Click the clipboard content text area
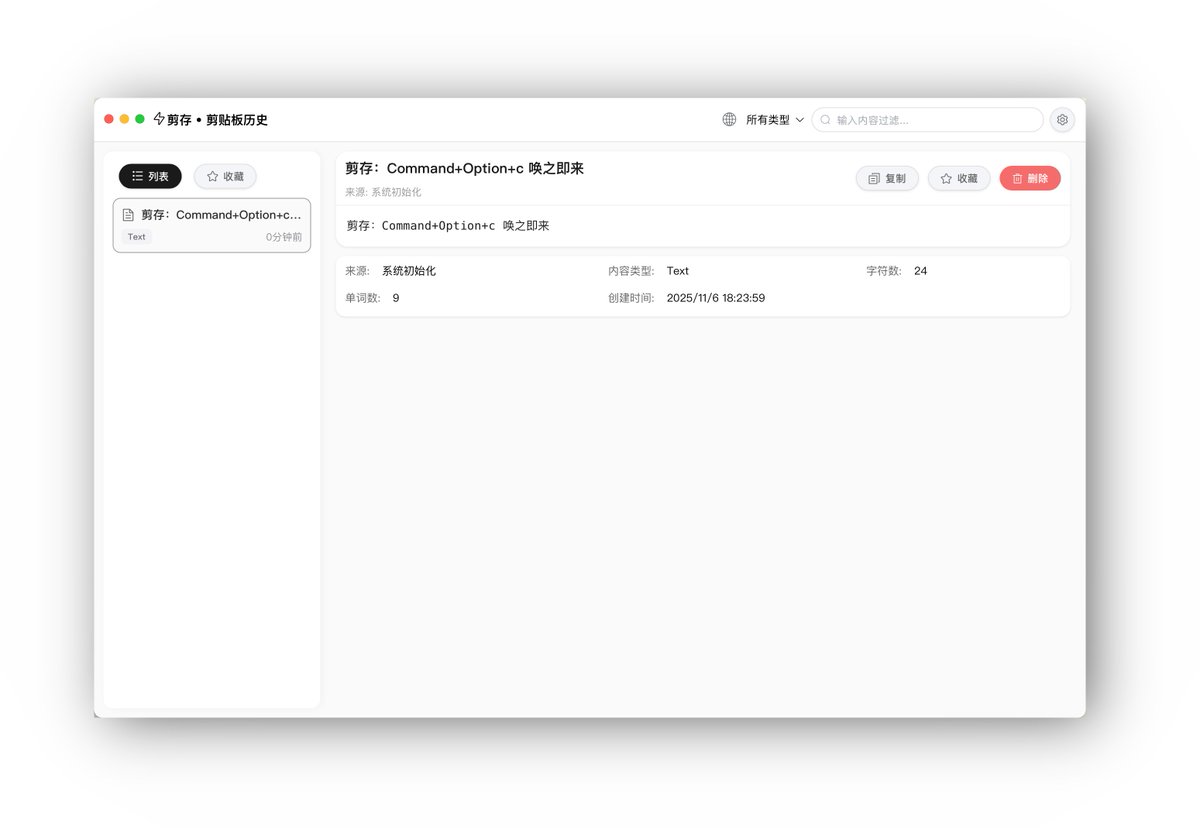1200x828 pixels. [700, 225]
